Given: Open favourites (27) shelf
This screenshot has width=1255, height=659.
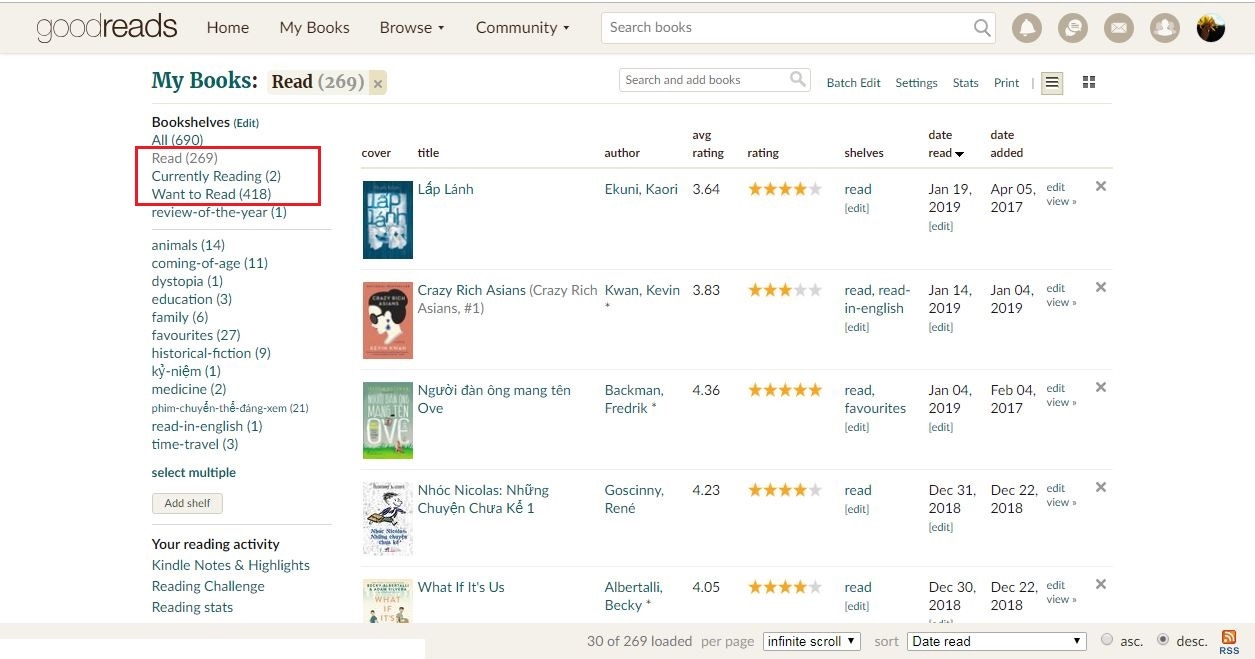Looking at the screenshot, I should pyautogui.click(x=196, y=335).
